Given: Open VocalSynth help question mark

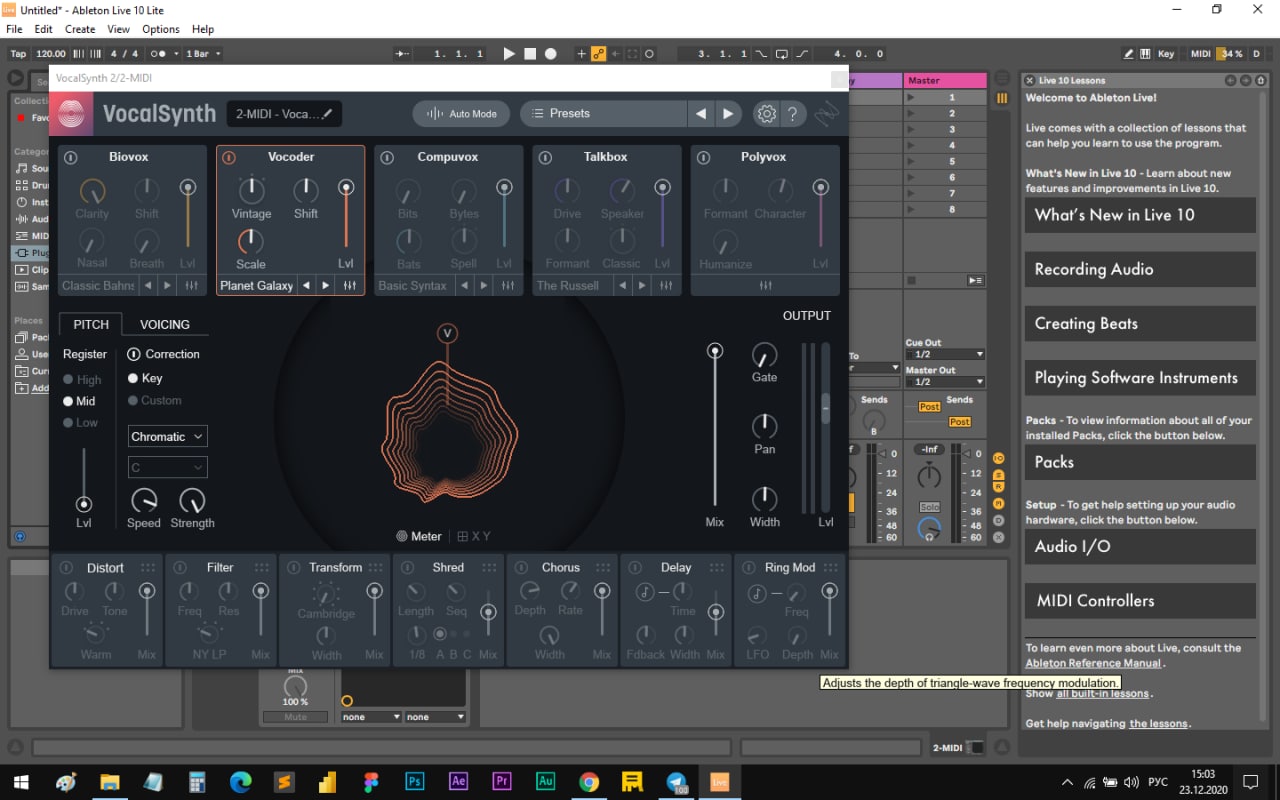Looking at the screenshot, I should pyautogui.click(x=791, y=114).
